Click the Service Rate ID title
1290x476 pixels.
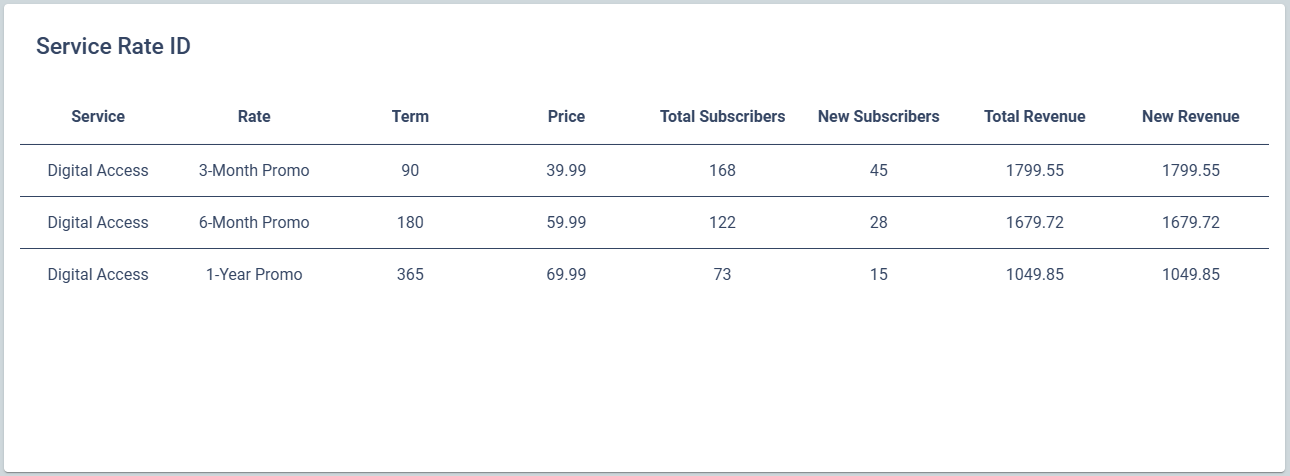(x=113, y=47)
